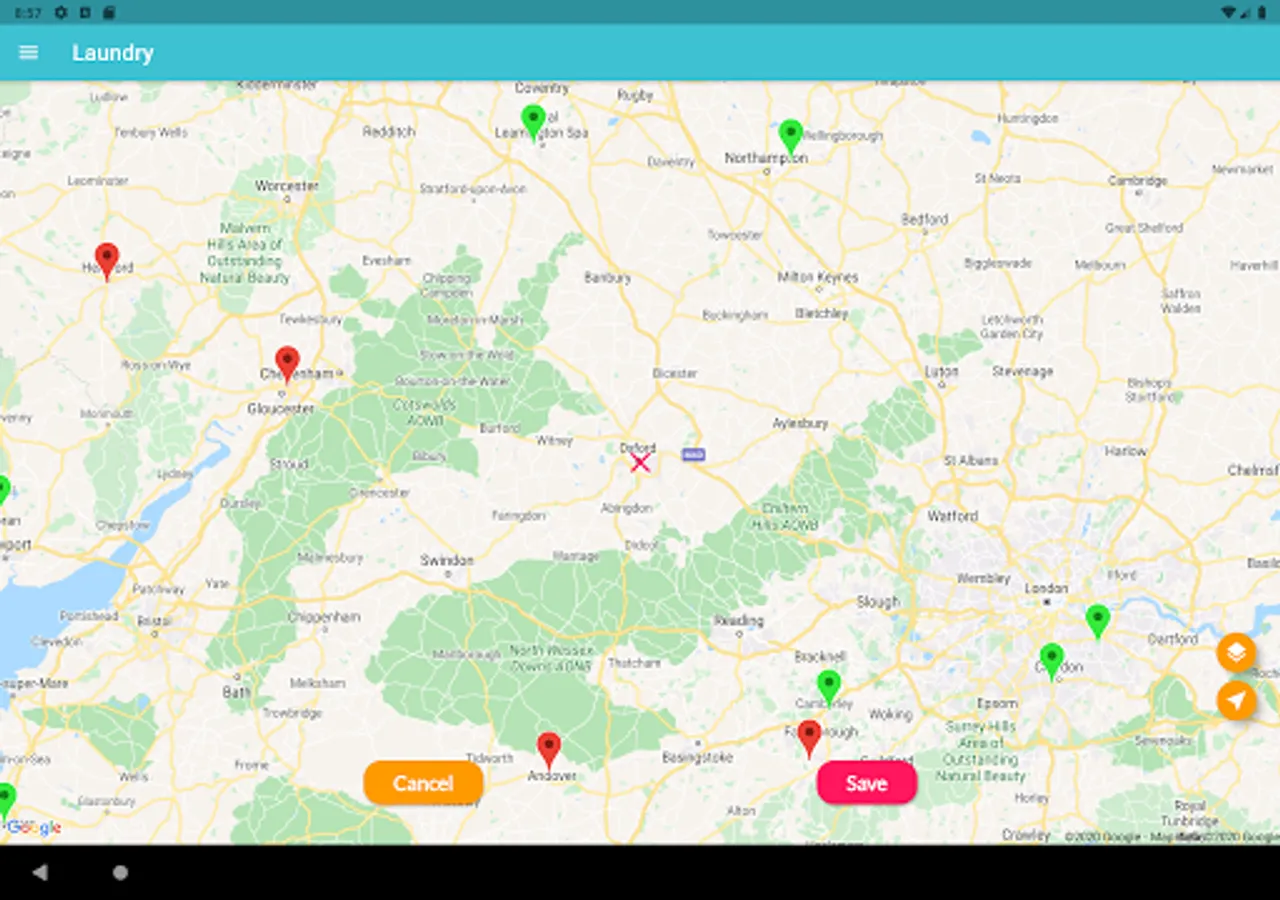Click the Bath label on the map

(237, 691)
